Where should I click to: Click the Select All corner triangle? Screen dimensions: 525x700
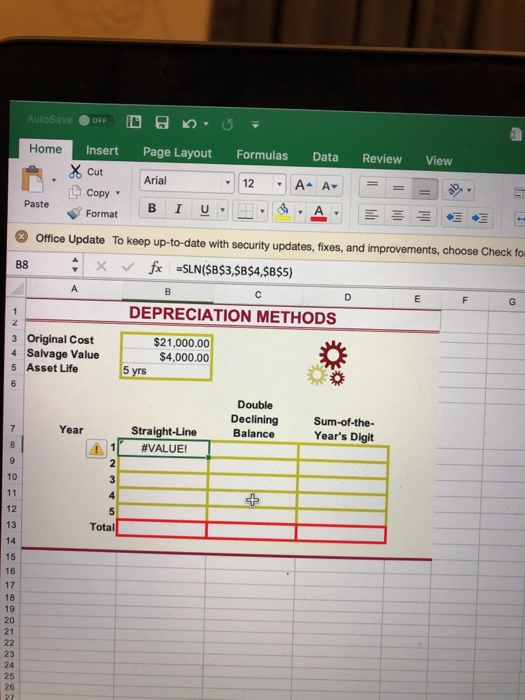16,288
